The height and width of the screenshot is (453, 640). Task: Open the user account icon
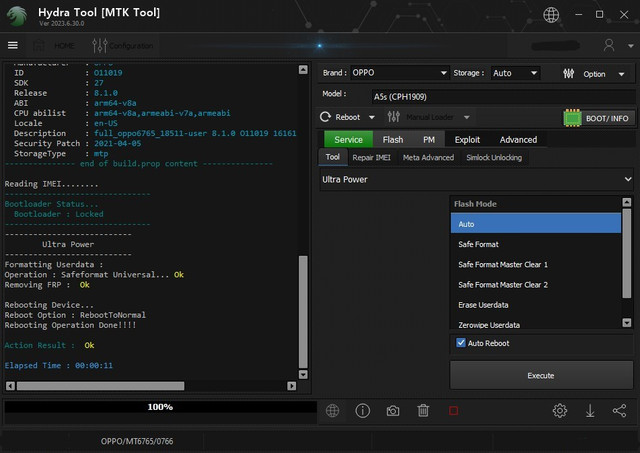click(x=609, y=45)
